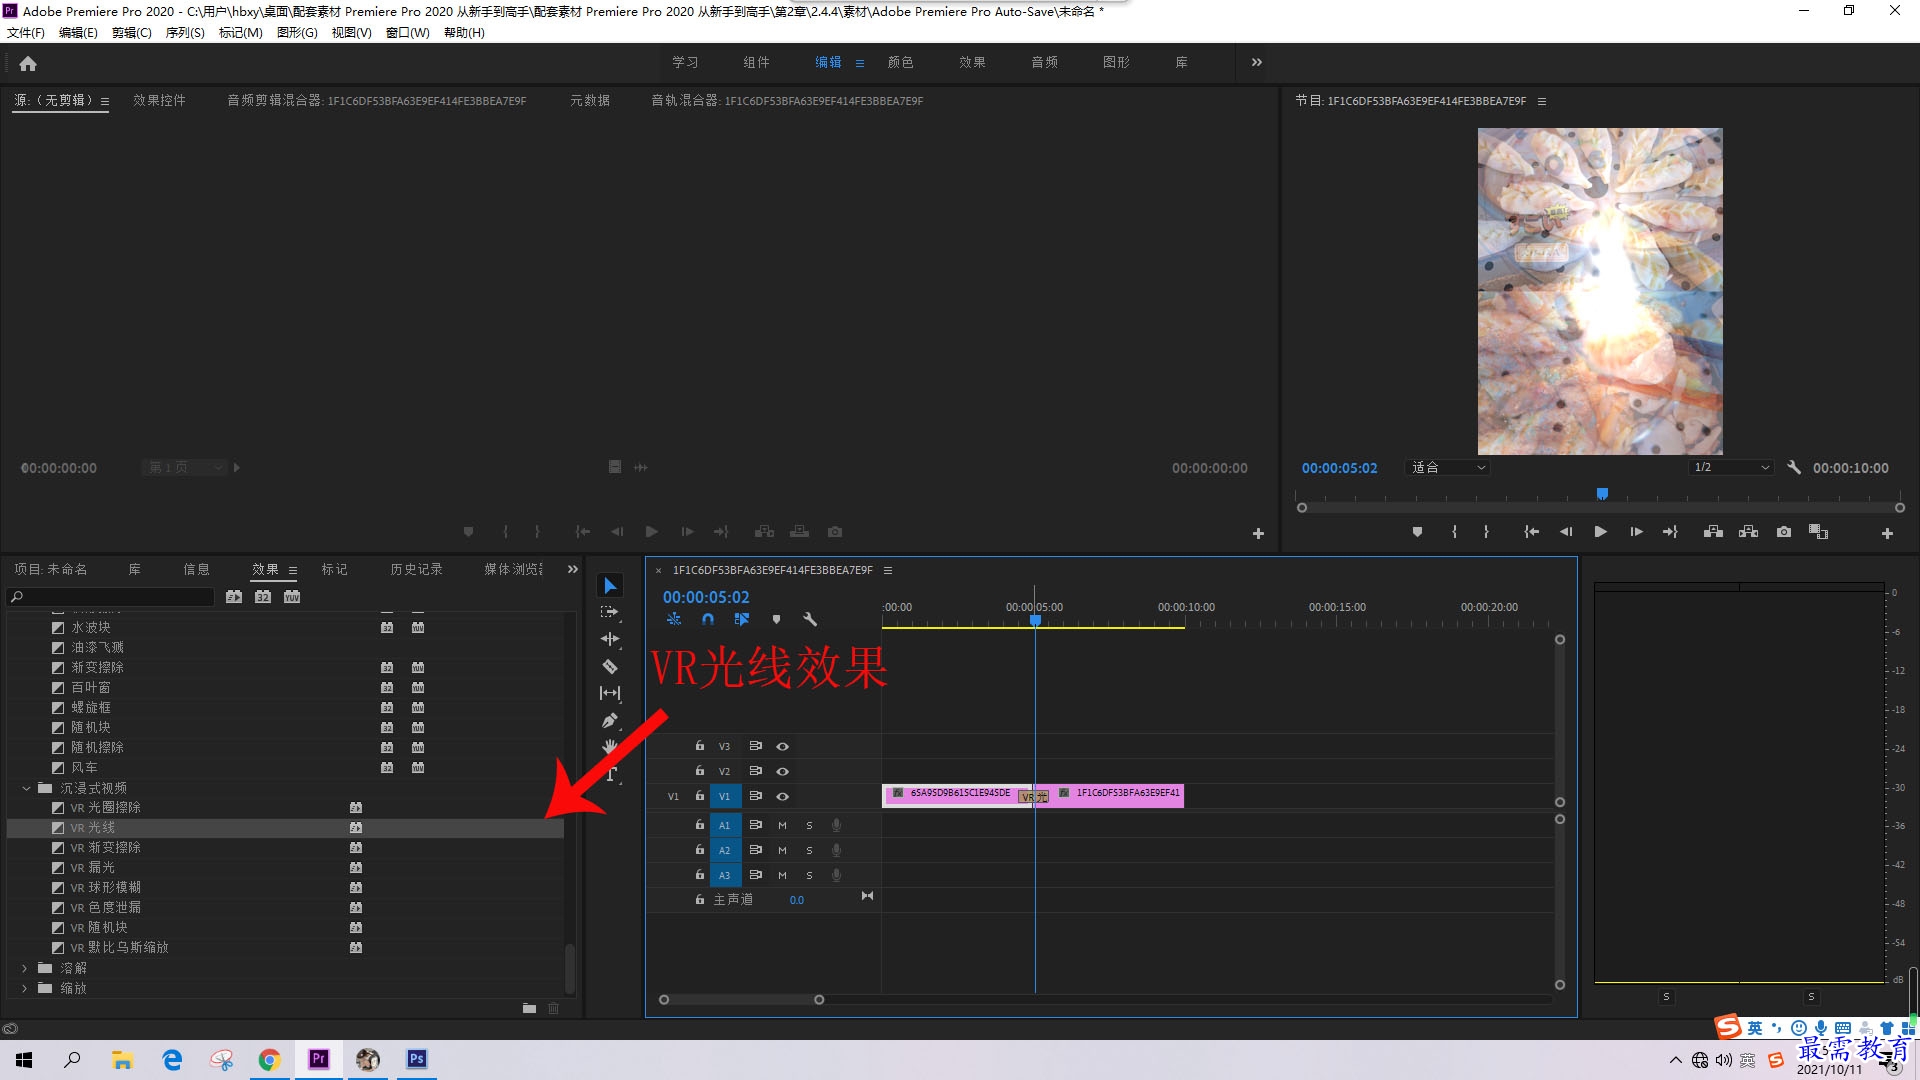The width and height of the screenshot is (1920, 1080).
Task: Toggle lock on V3 track
Action: tap(700, 746)
